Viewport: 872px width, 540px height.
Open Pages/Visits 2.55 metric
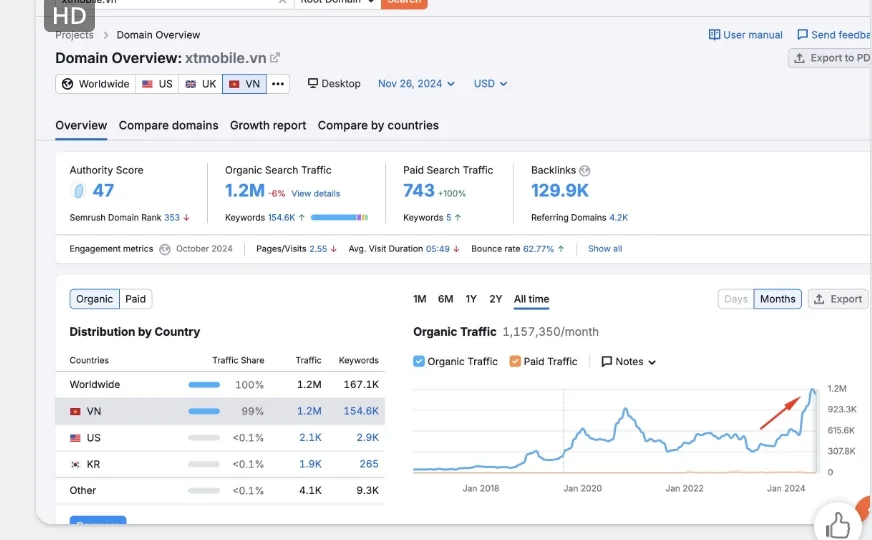(x=318, y=249)
